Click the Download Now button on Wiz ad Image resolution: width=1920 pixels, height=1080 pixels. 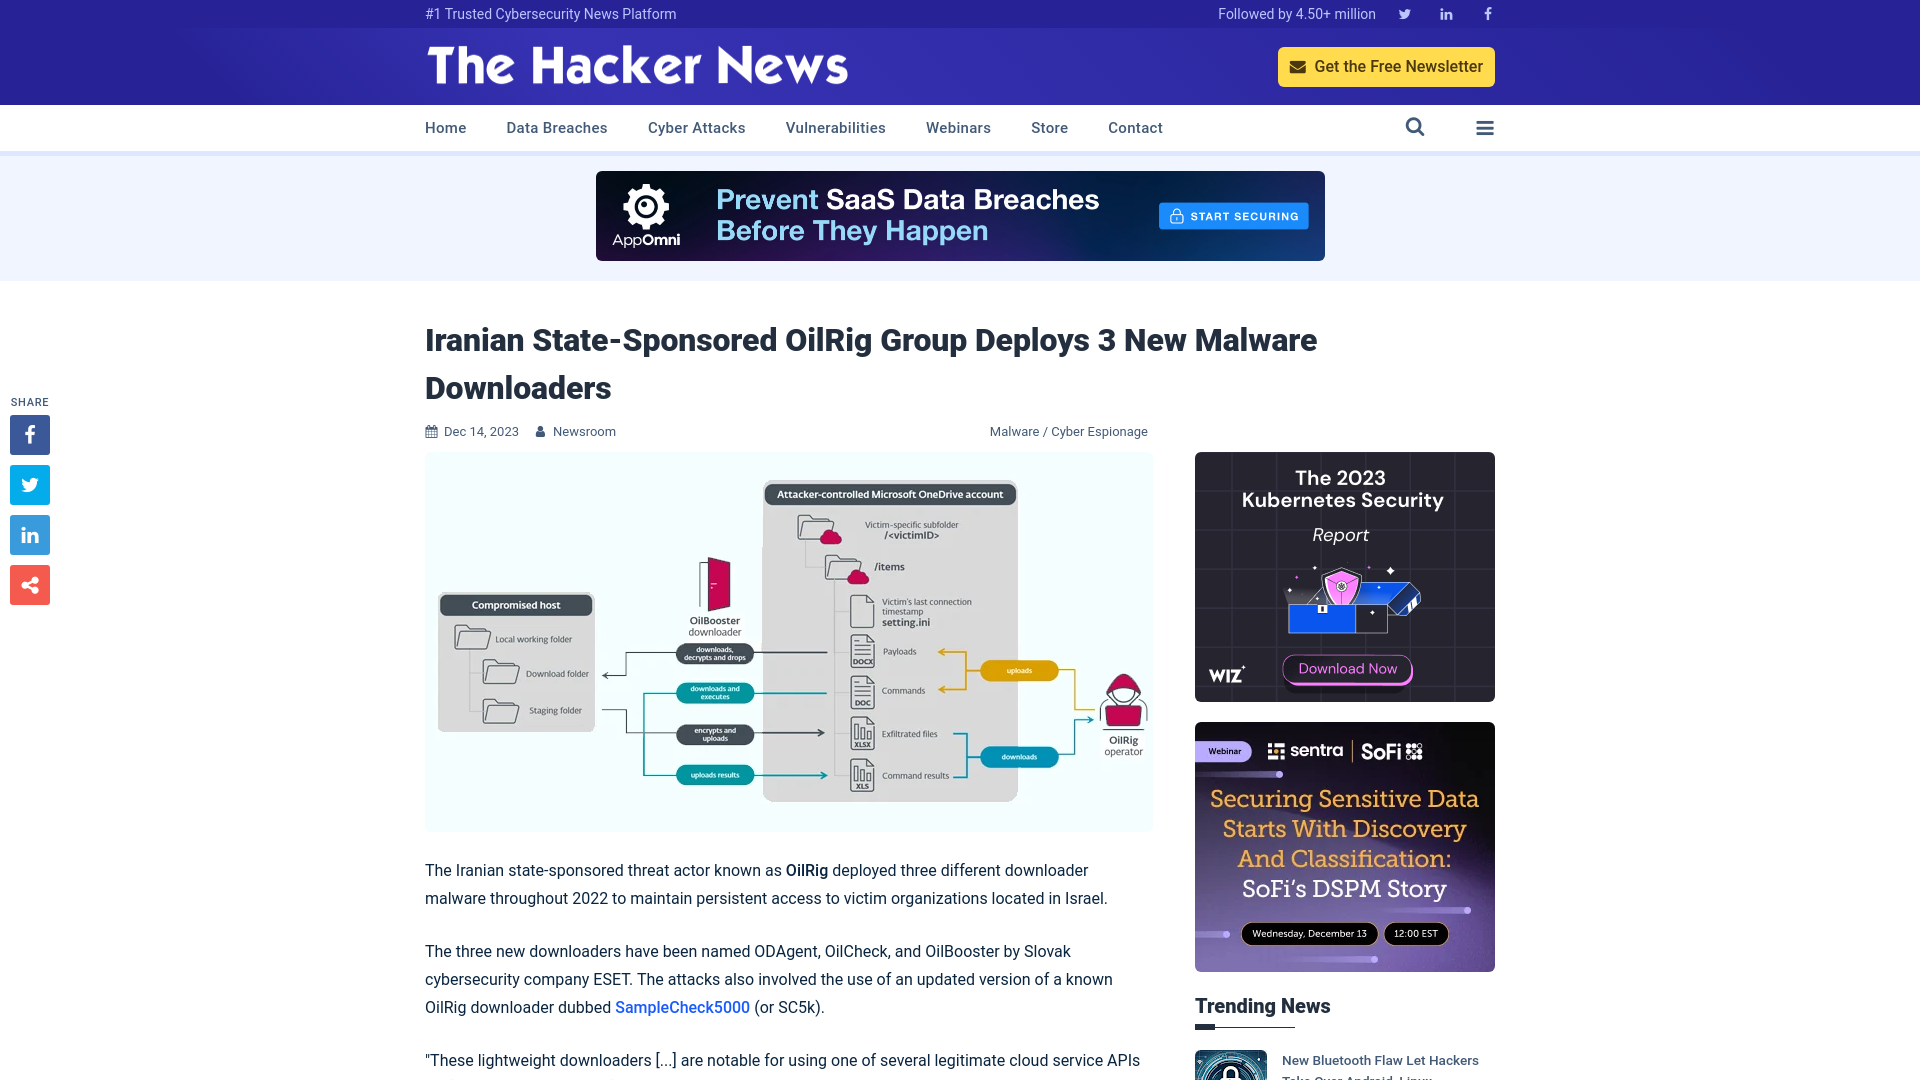[1345, 669]
